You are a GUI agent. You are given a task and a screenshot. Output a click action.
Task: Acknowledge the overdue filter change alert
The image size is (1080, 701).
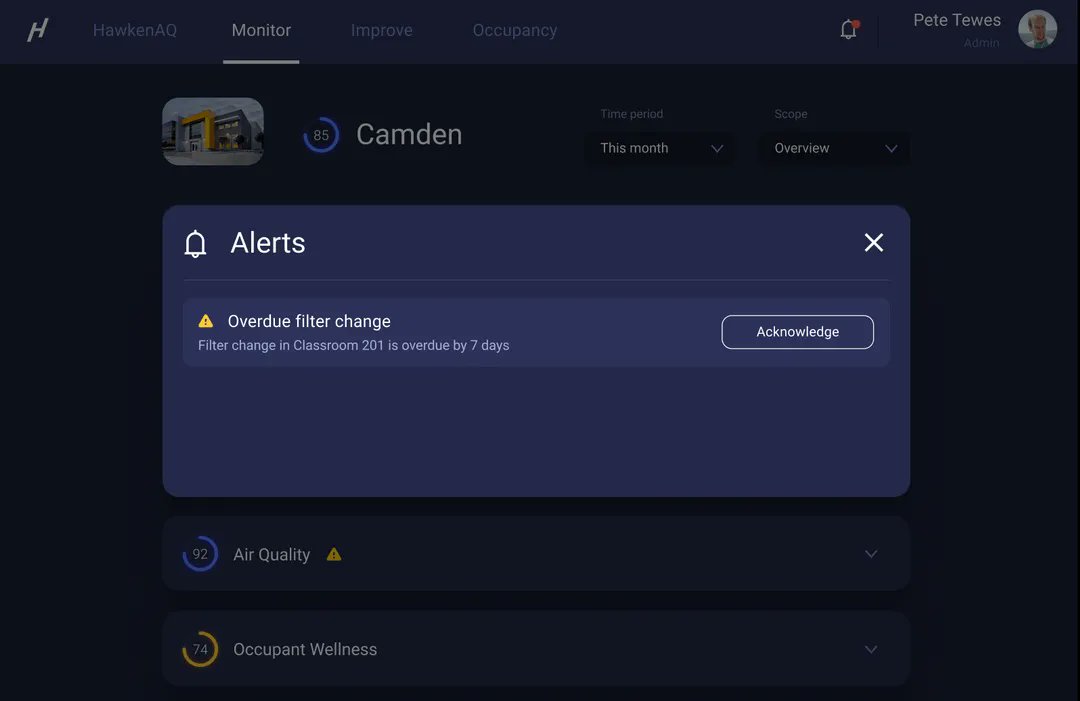click(798, 332)
